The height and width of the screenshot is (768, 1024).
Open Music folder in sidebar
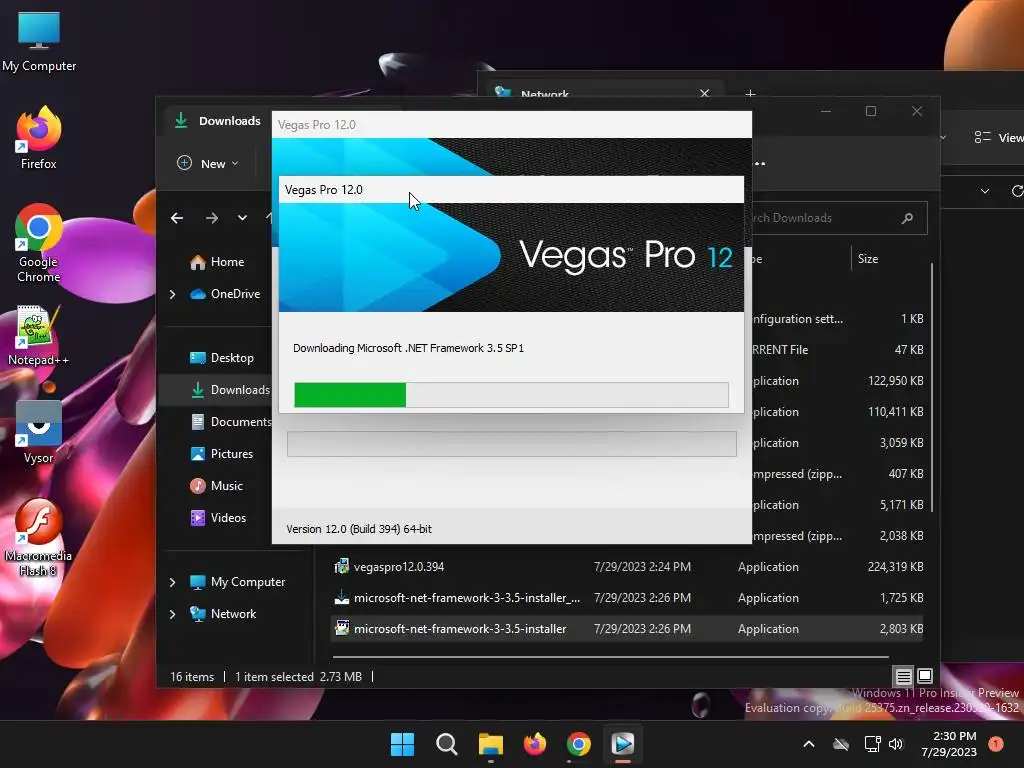pyautogui.click(x=217, y=486)
